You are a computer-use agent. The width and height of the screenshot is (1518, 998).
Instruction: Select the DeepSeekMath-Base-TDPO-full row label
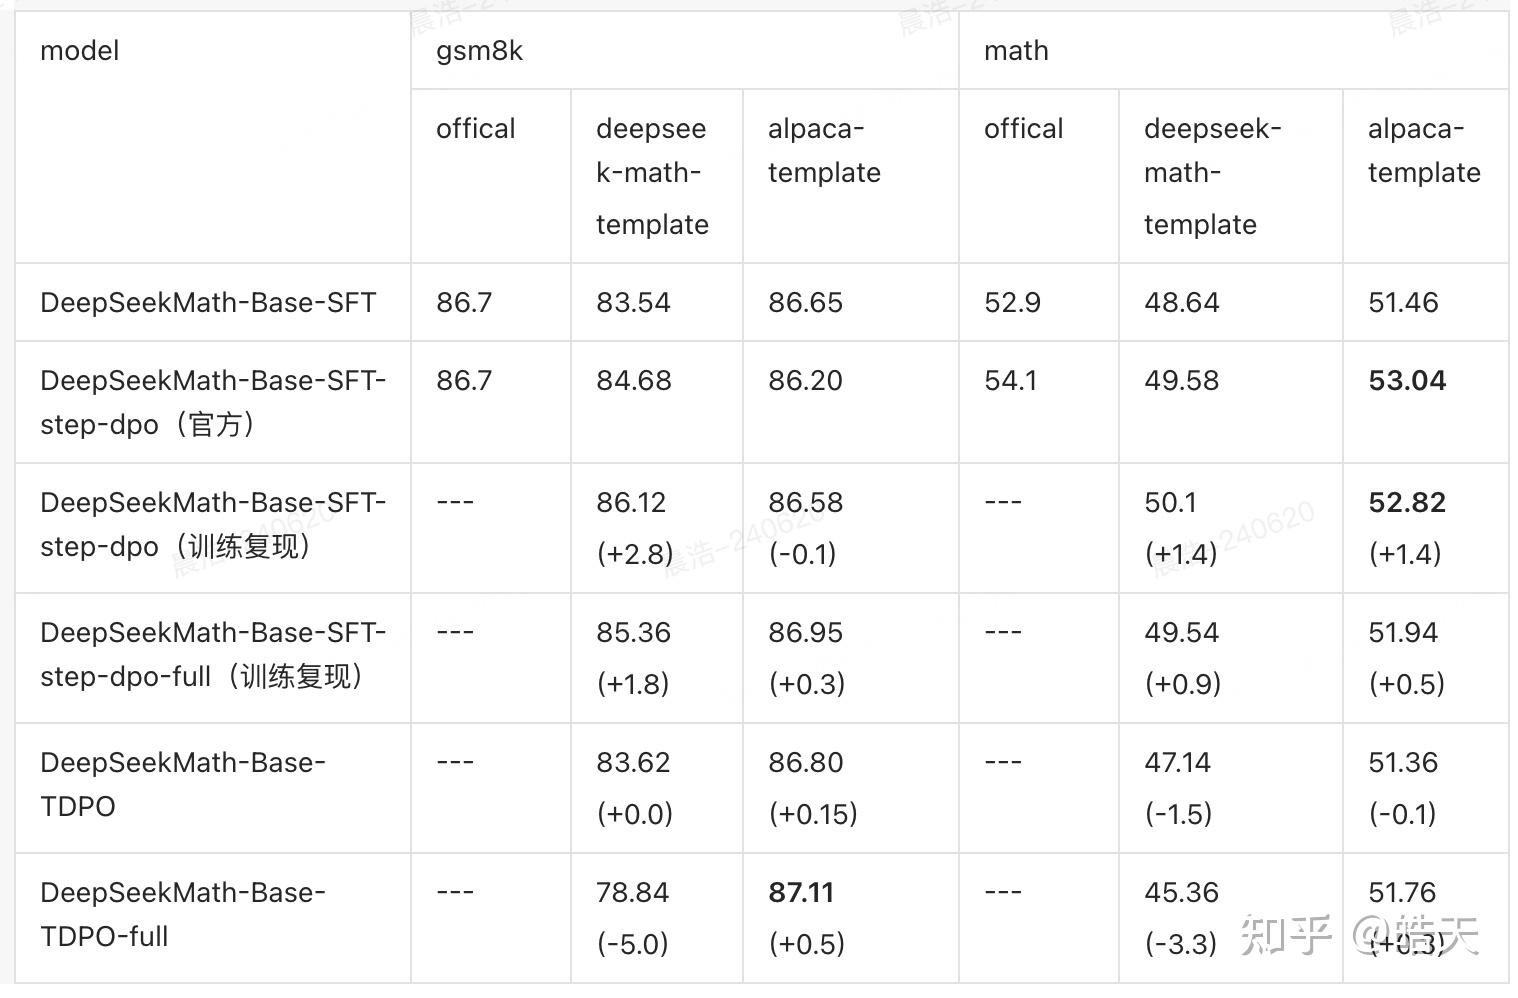[x=182, y=914]
